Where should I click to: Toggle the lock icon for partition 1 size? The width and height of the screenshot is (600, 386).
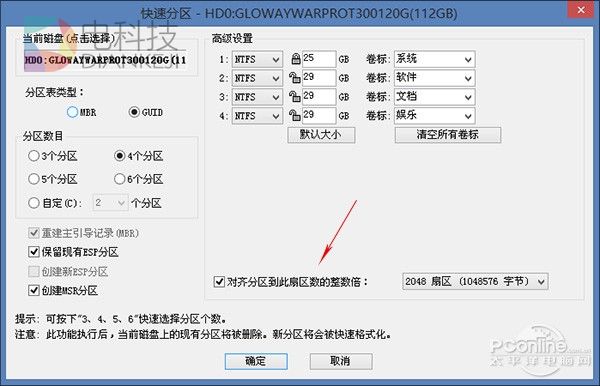[x=295, y=59]
